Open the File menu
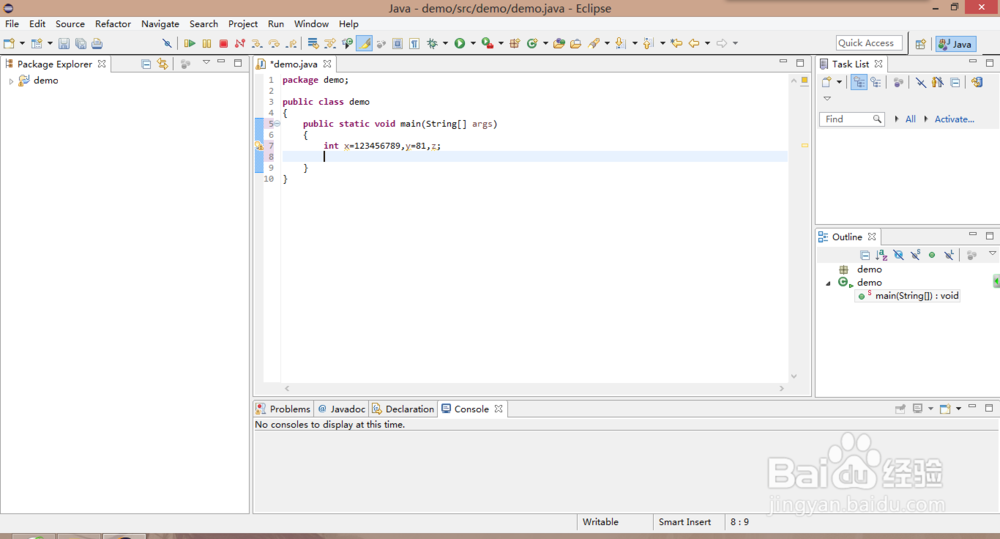The width and height of the screenshot is (1000, 539). 12,24
